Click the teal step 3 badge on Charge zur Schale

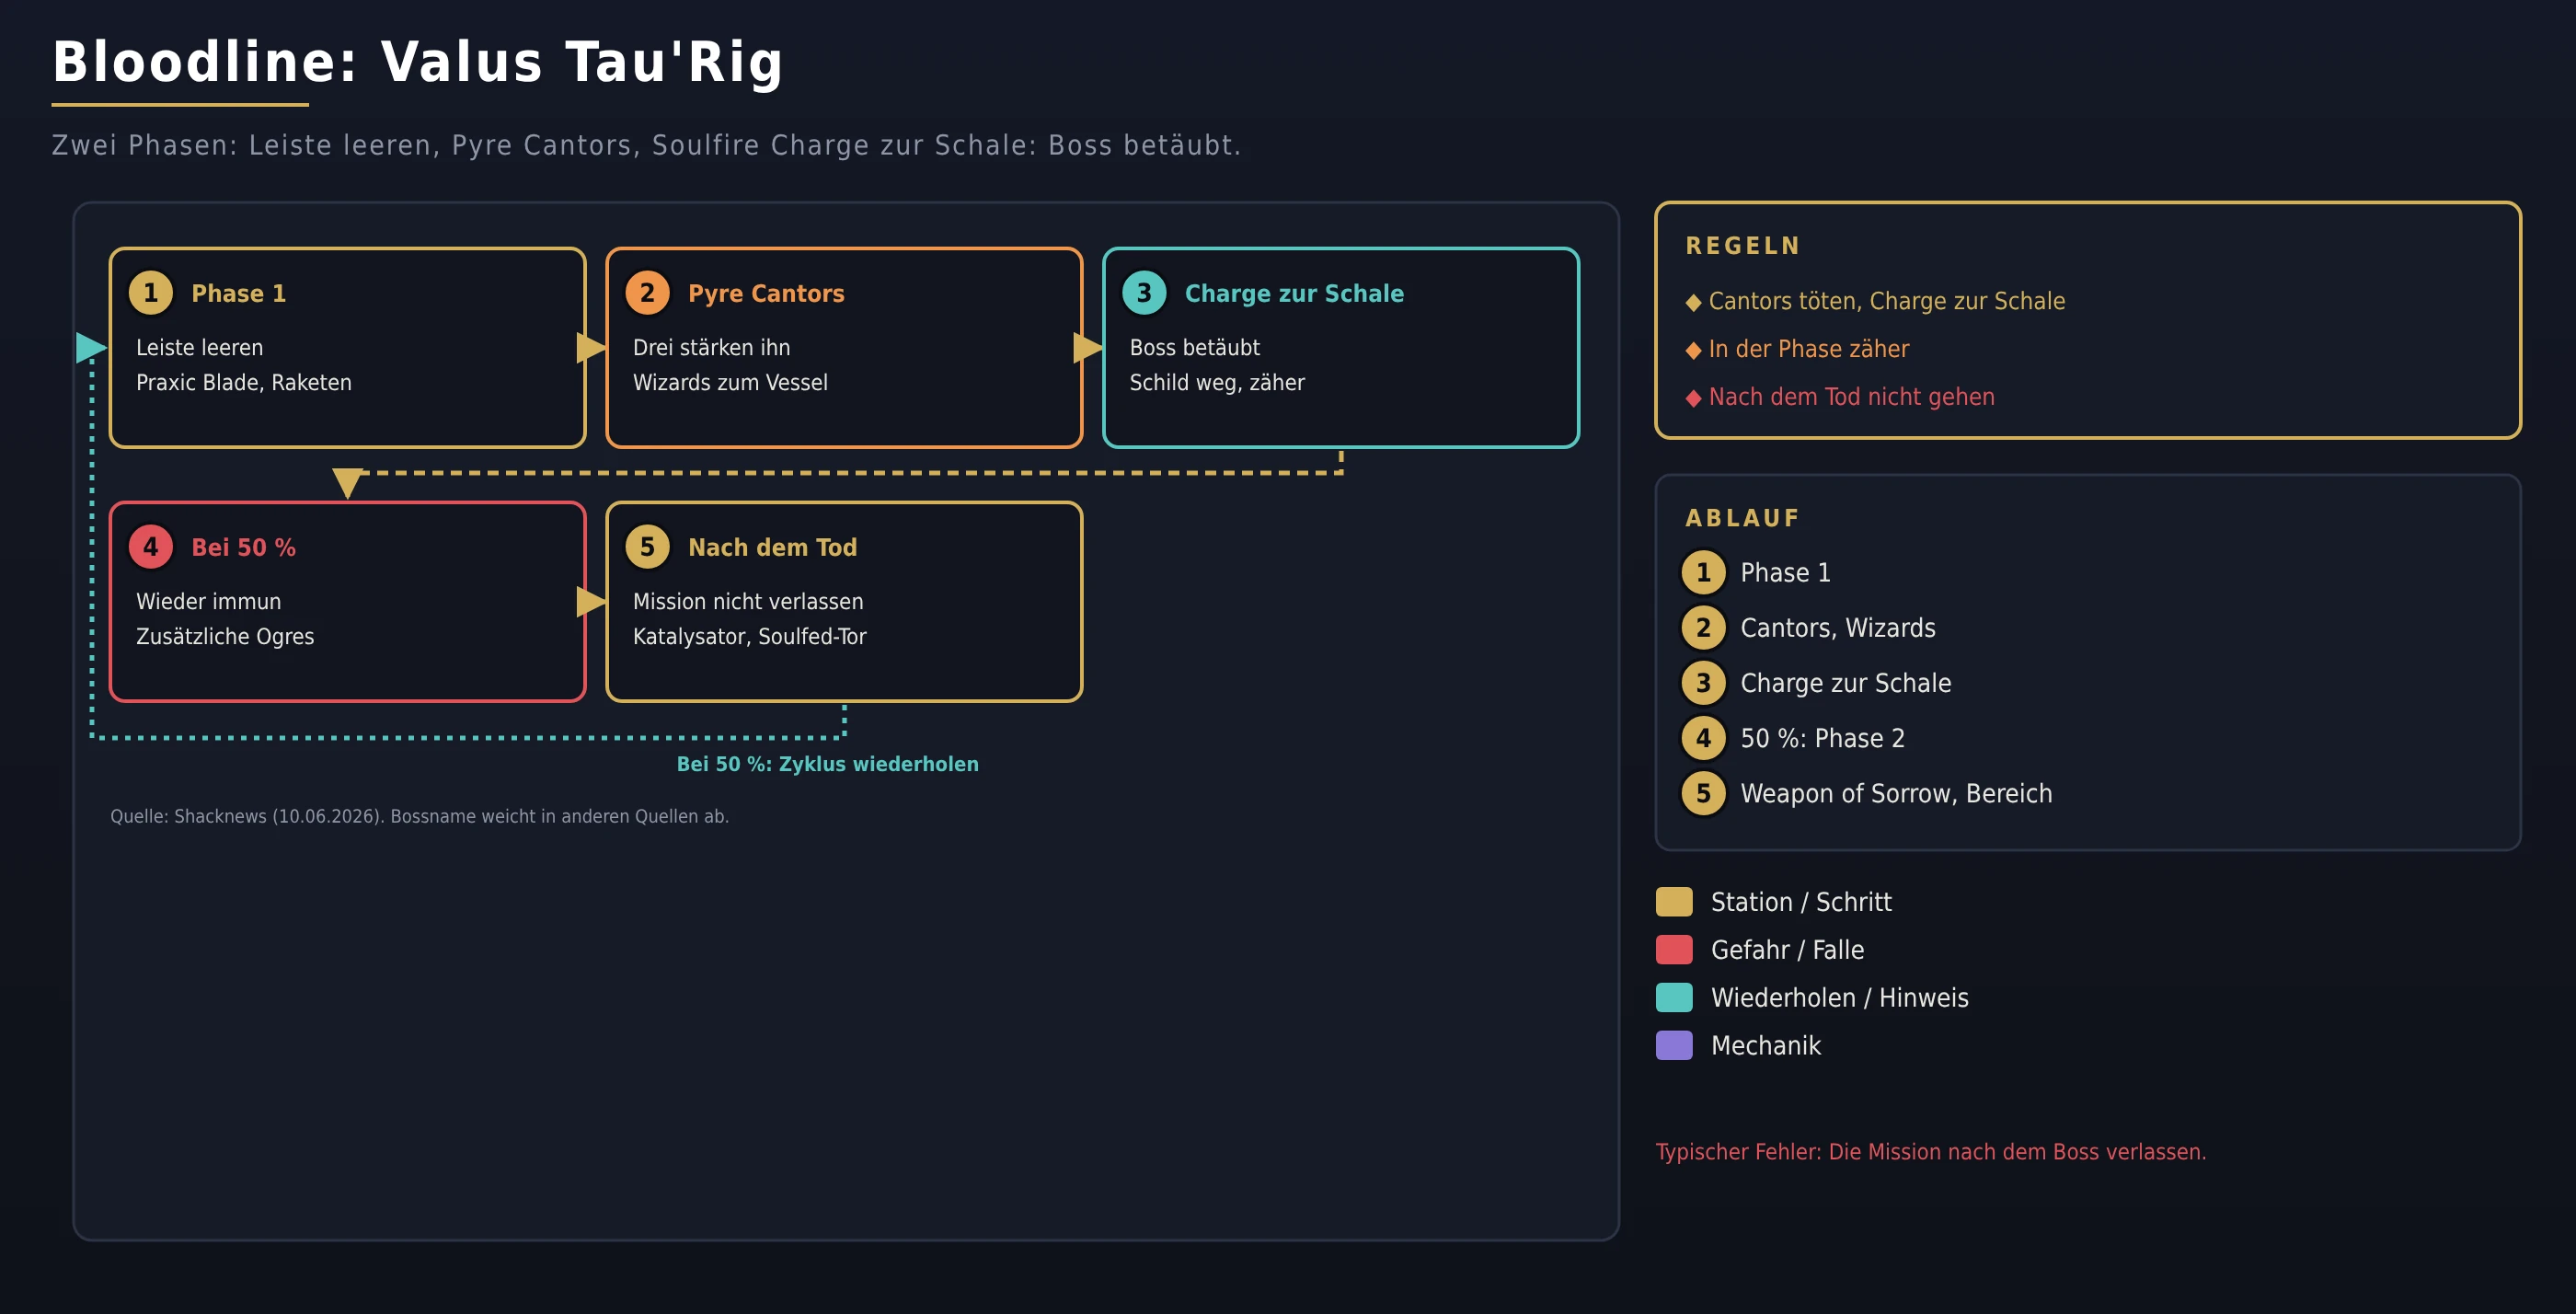point(1144,293)
